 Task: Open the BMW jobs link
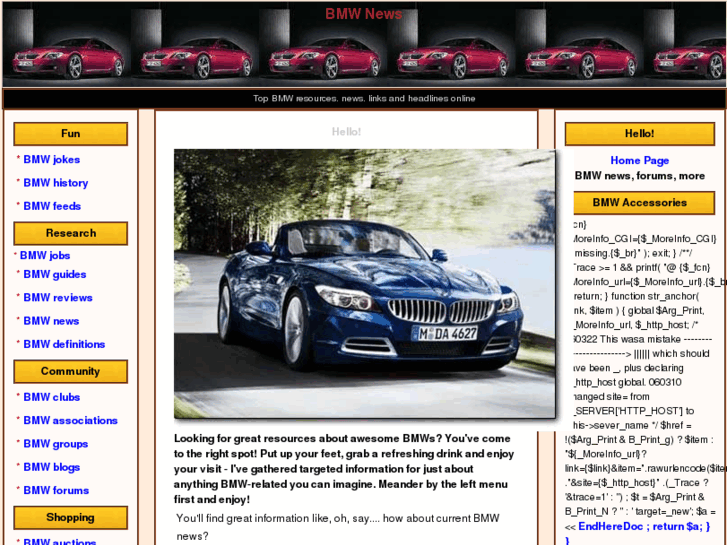tap(45, 255)
